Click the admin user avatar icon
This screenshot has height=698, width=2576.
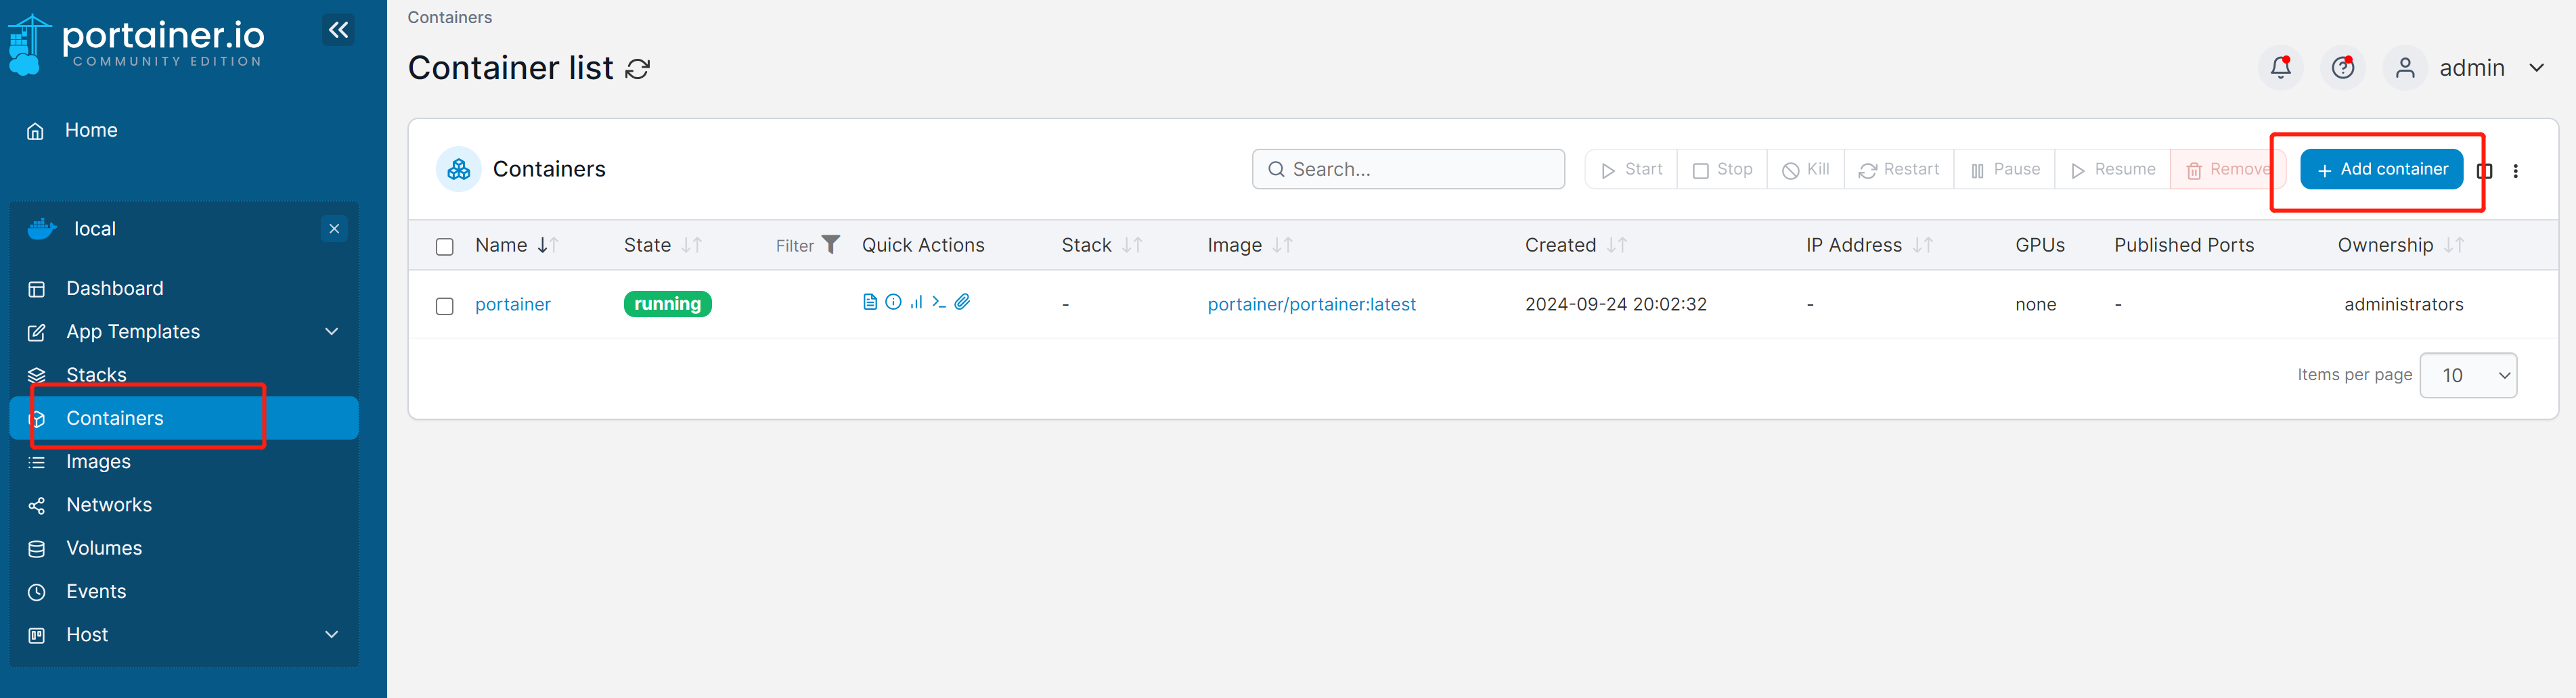[2405, 68]
